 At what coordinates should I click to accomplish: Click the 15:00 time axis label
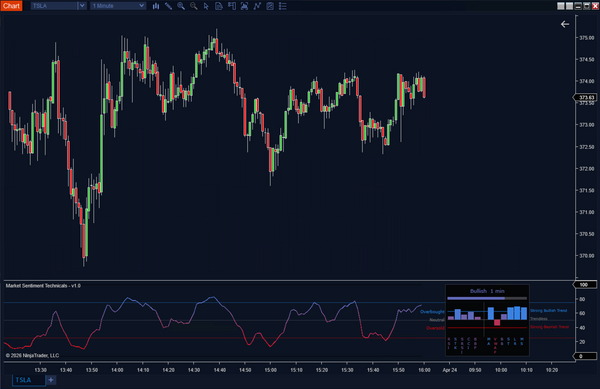tap(271, 370)
